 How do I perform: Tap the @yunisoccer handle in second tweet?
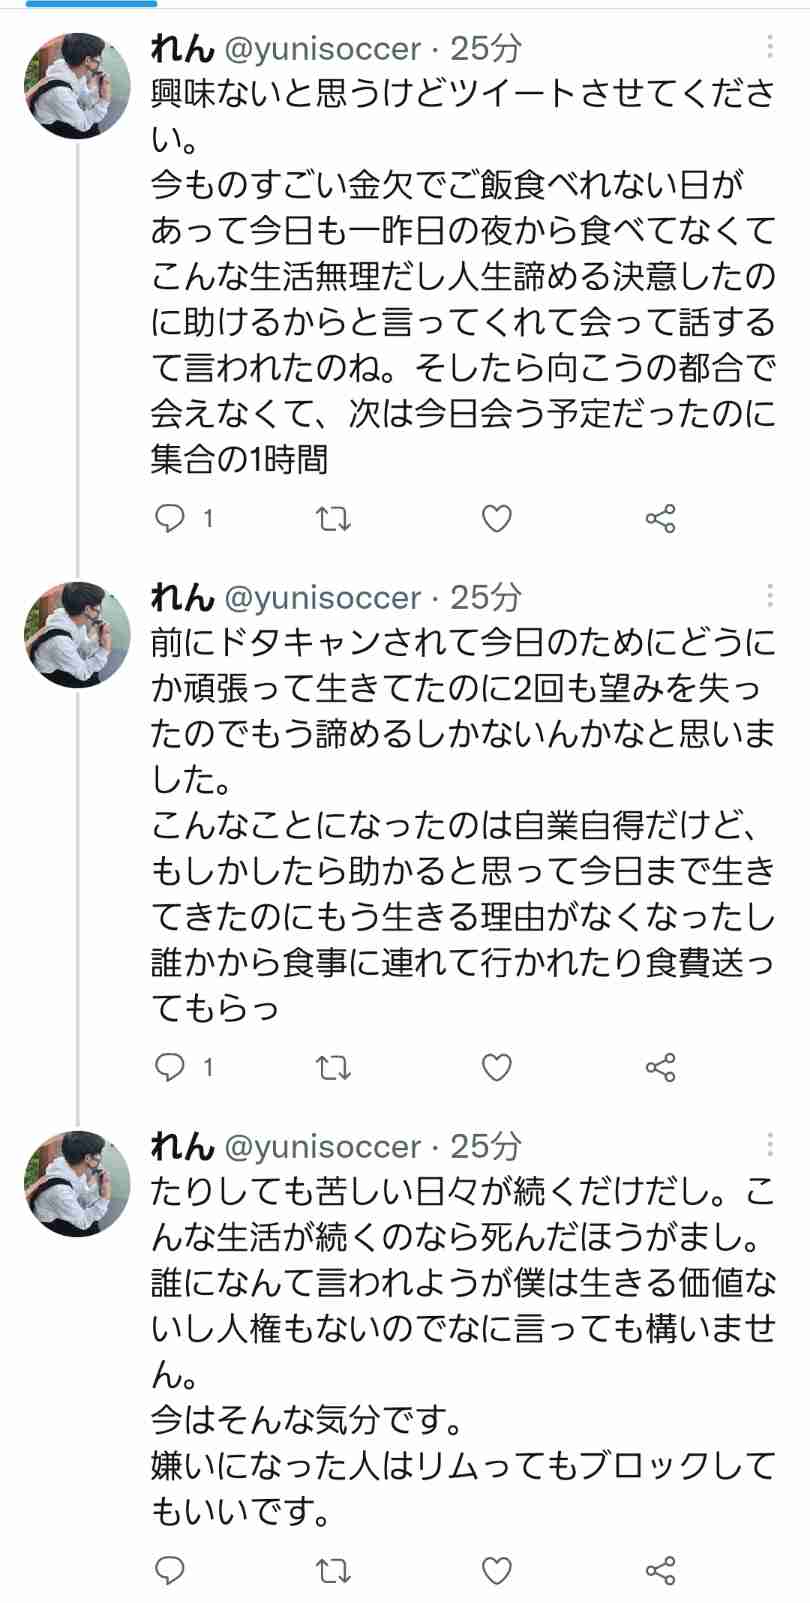click(x=323, y=598)
